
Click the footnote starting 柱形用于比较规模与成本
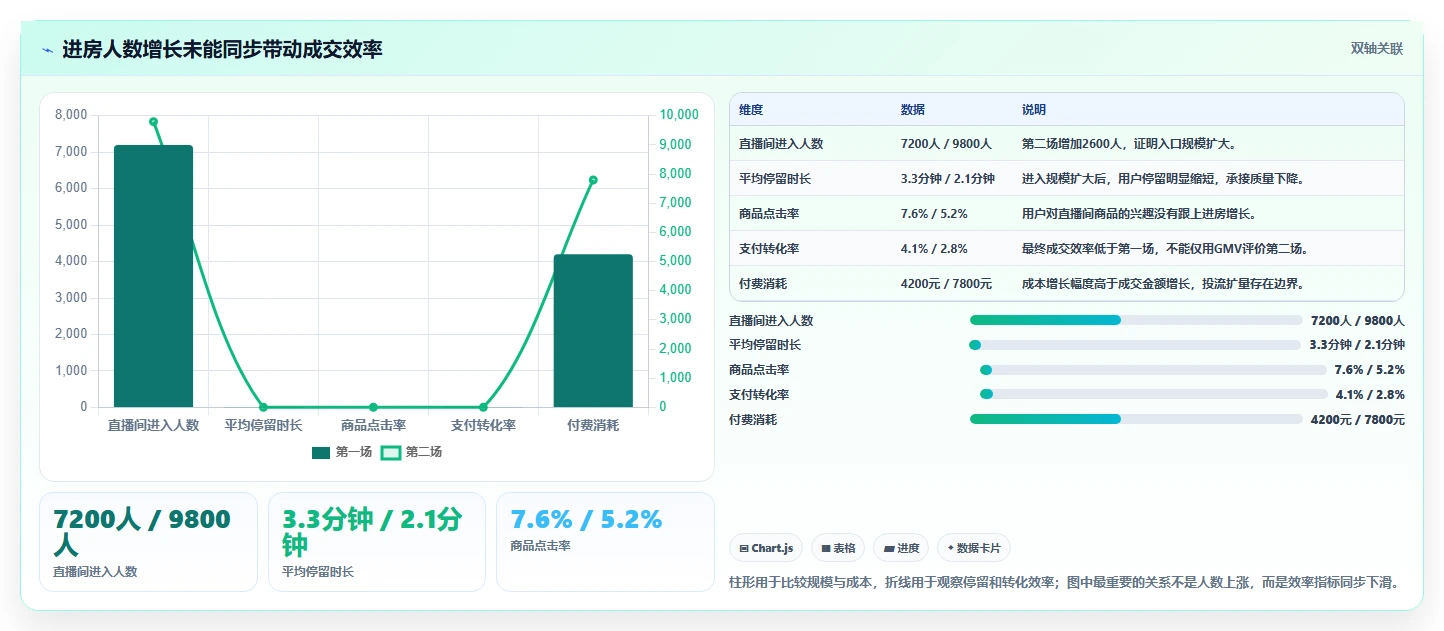(1064, 583)
